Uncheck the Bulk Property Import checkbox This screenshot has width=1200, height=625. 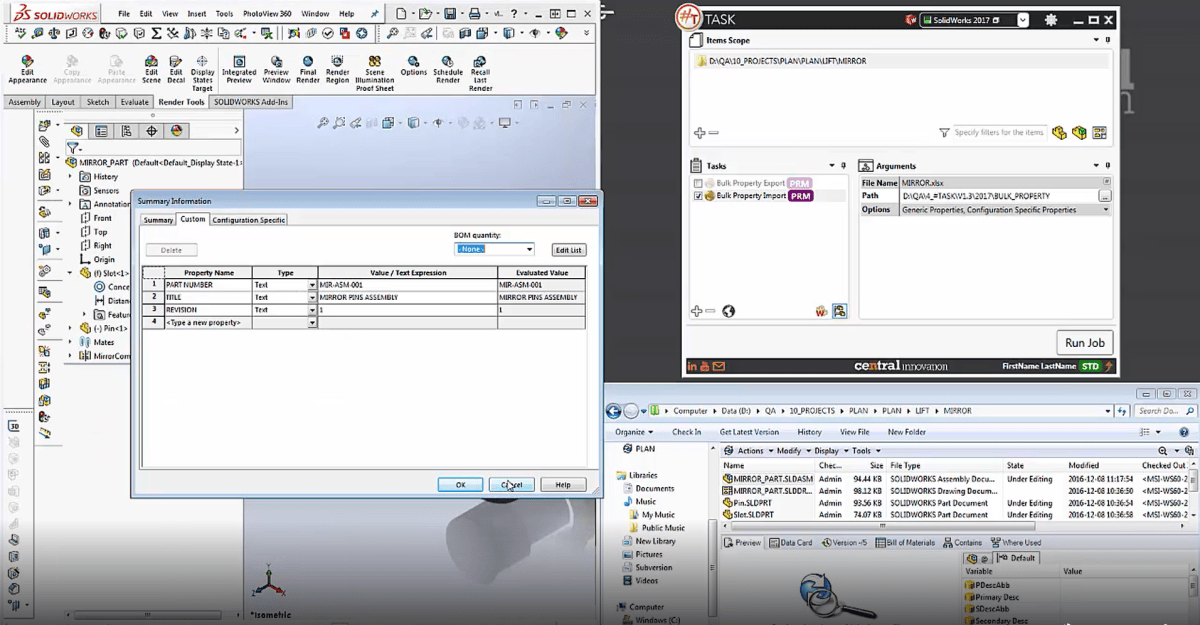coord(698,197)
